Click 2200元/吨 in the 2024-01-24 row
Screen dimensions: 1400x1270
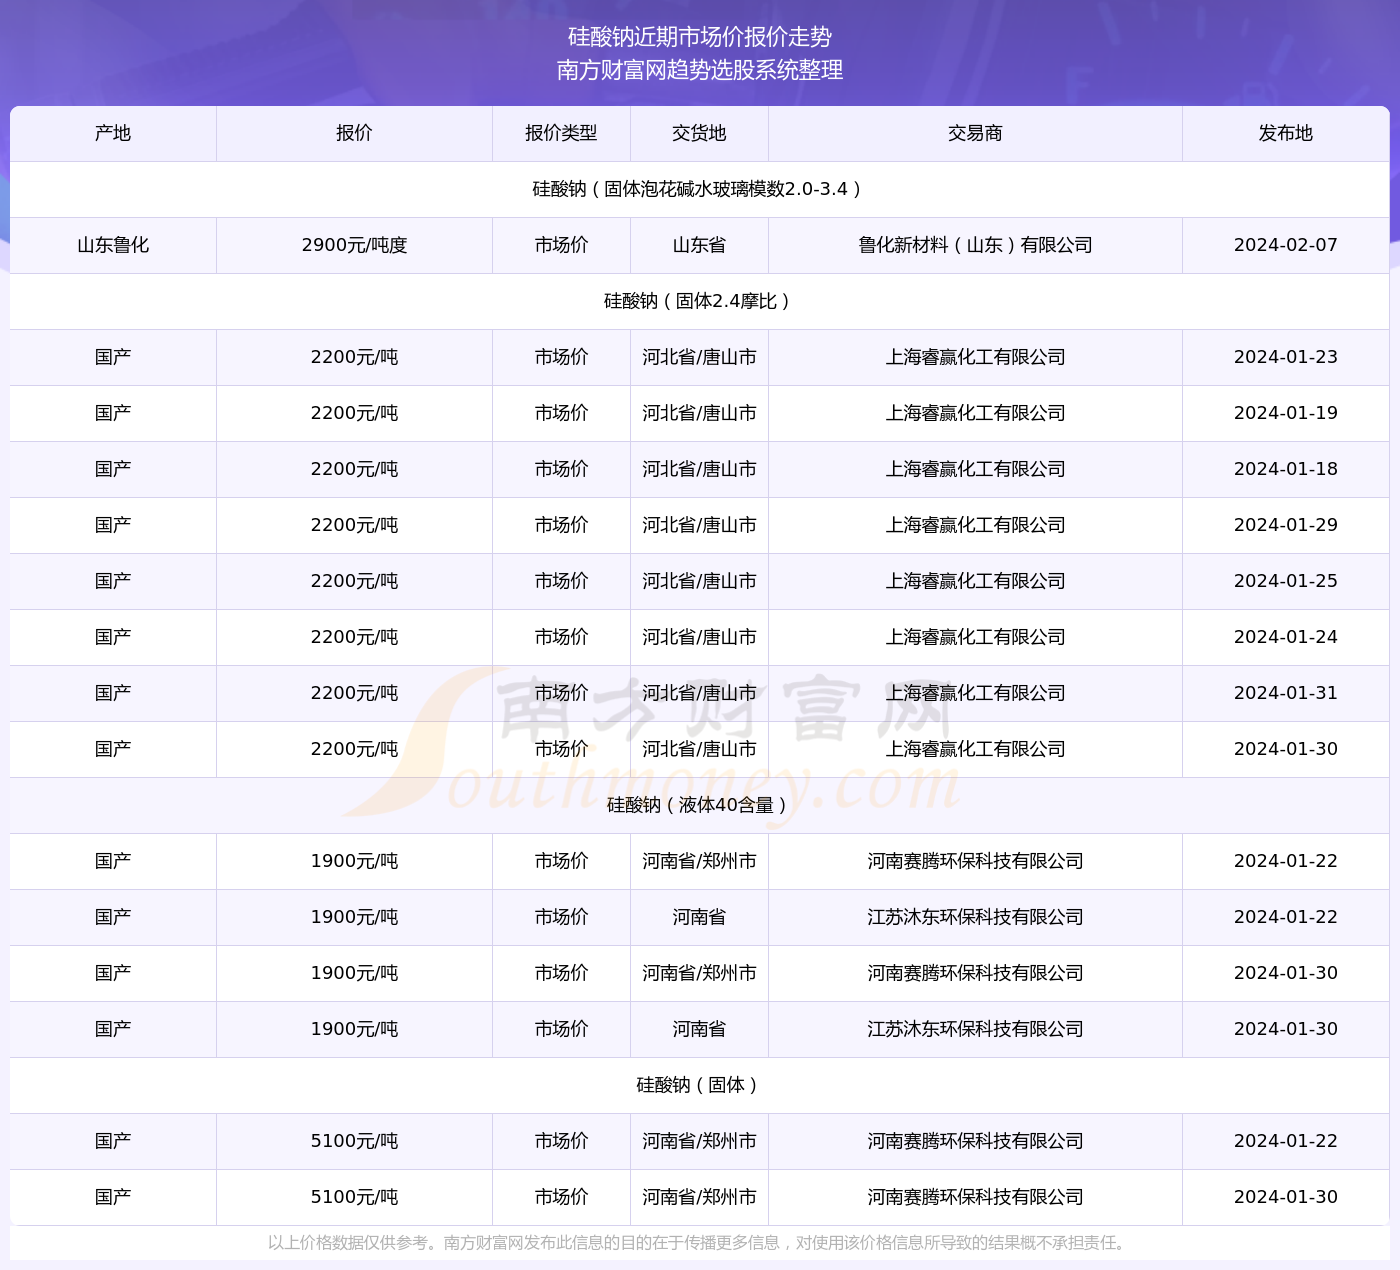(354, 637)
